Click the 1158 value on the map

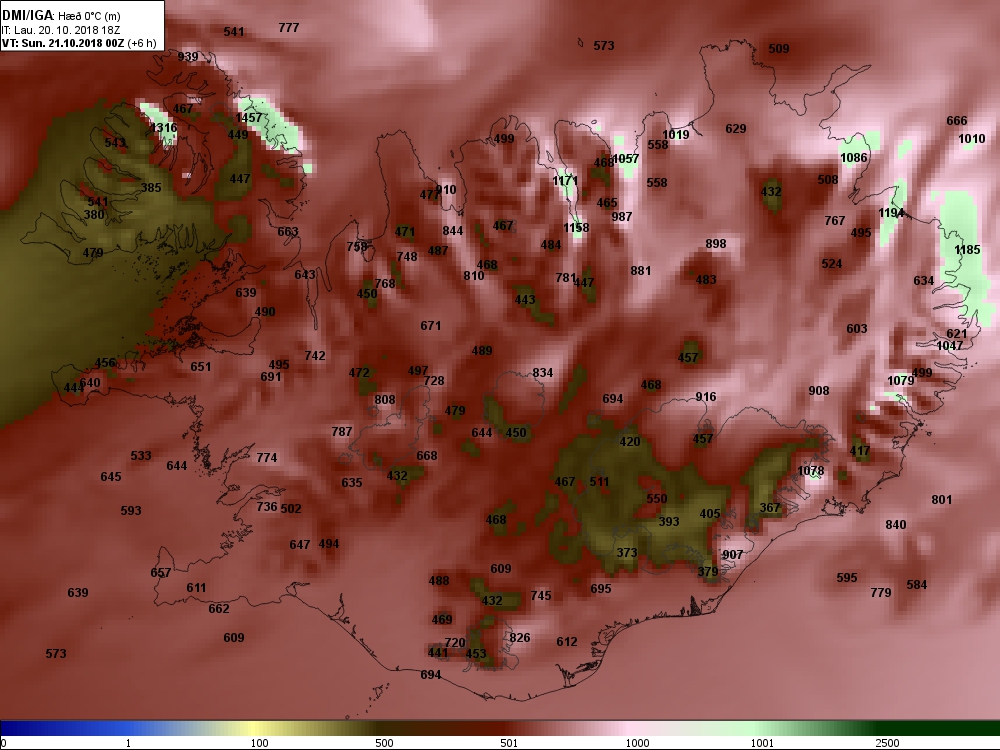tap(576, 228)
